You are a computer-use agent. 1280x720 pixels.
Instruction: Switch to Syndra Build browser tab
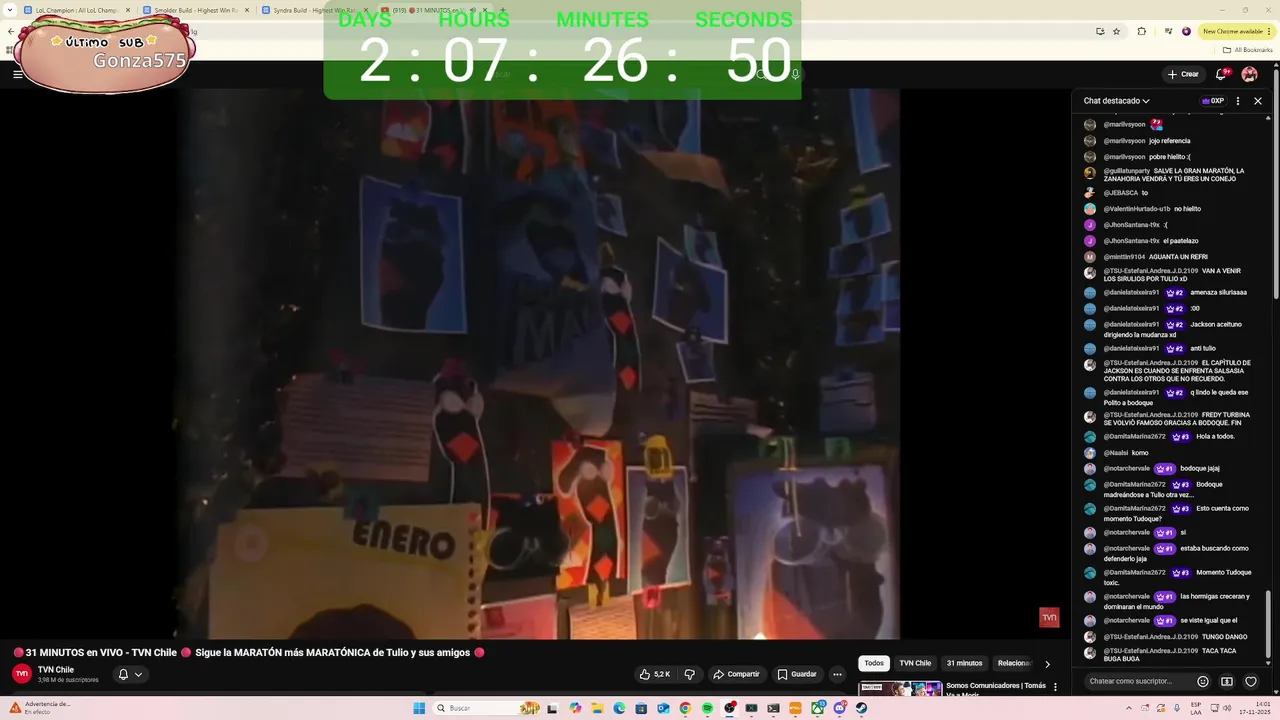pos(316,10)
